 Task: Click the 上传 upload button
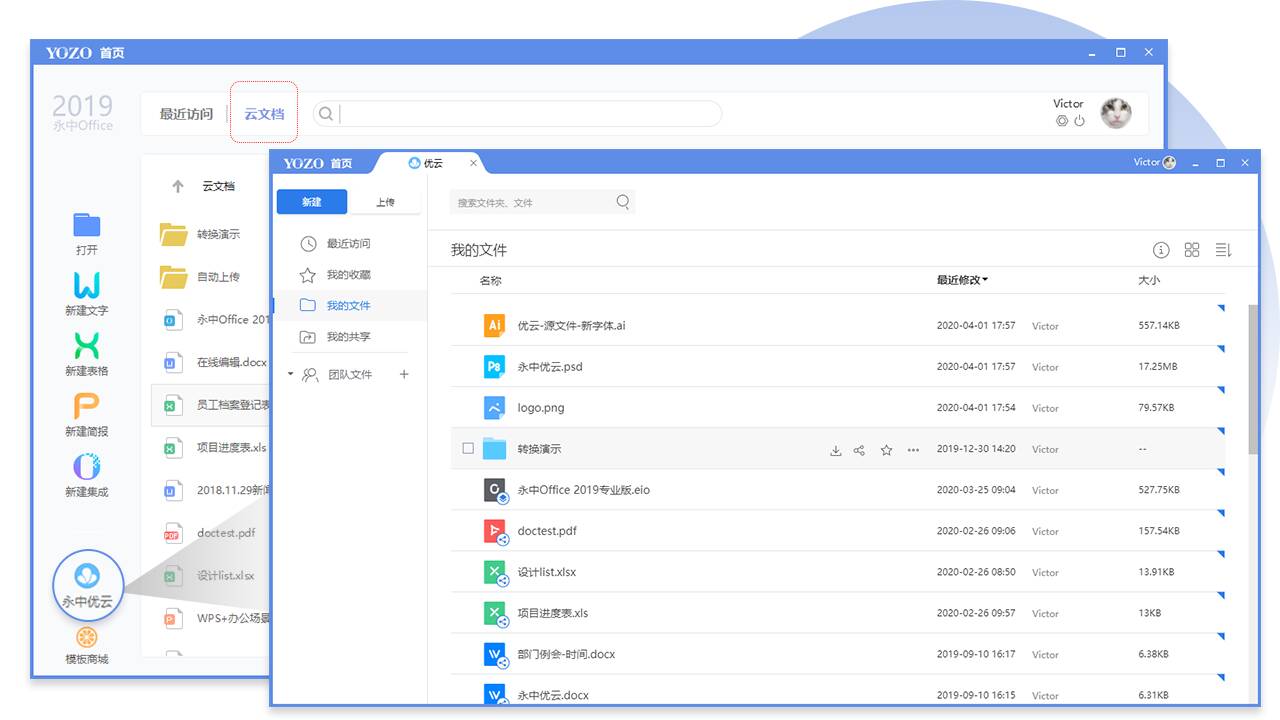click(x=385, y=202)
